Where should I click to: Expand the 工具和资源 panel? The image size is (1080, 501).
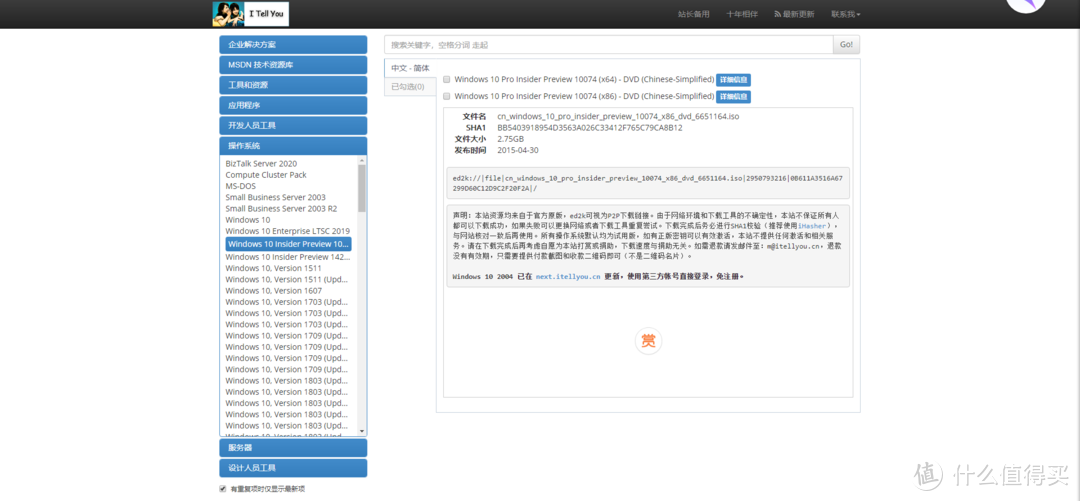(293, 85)
